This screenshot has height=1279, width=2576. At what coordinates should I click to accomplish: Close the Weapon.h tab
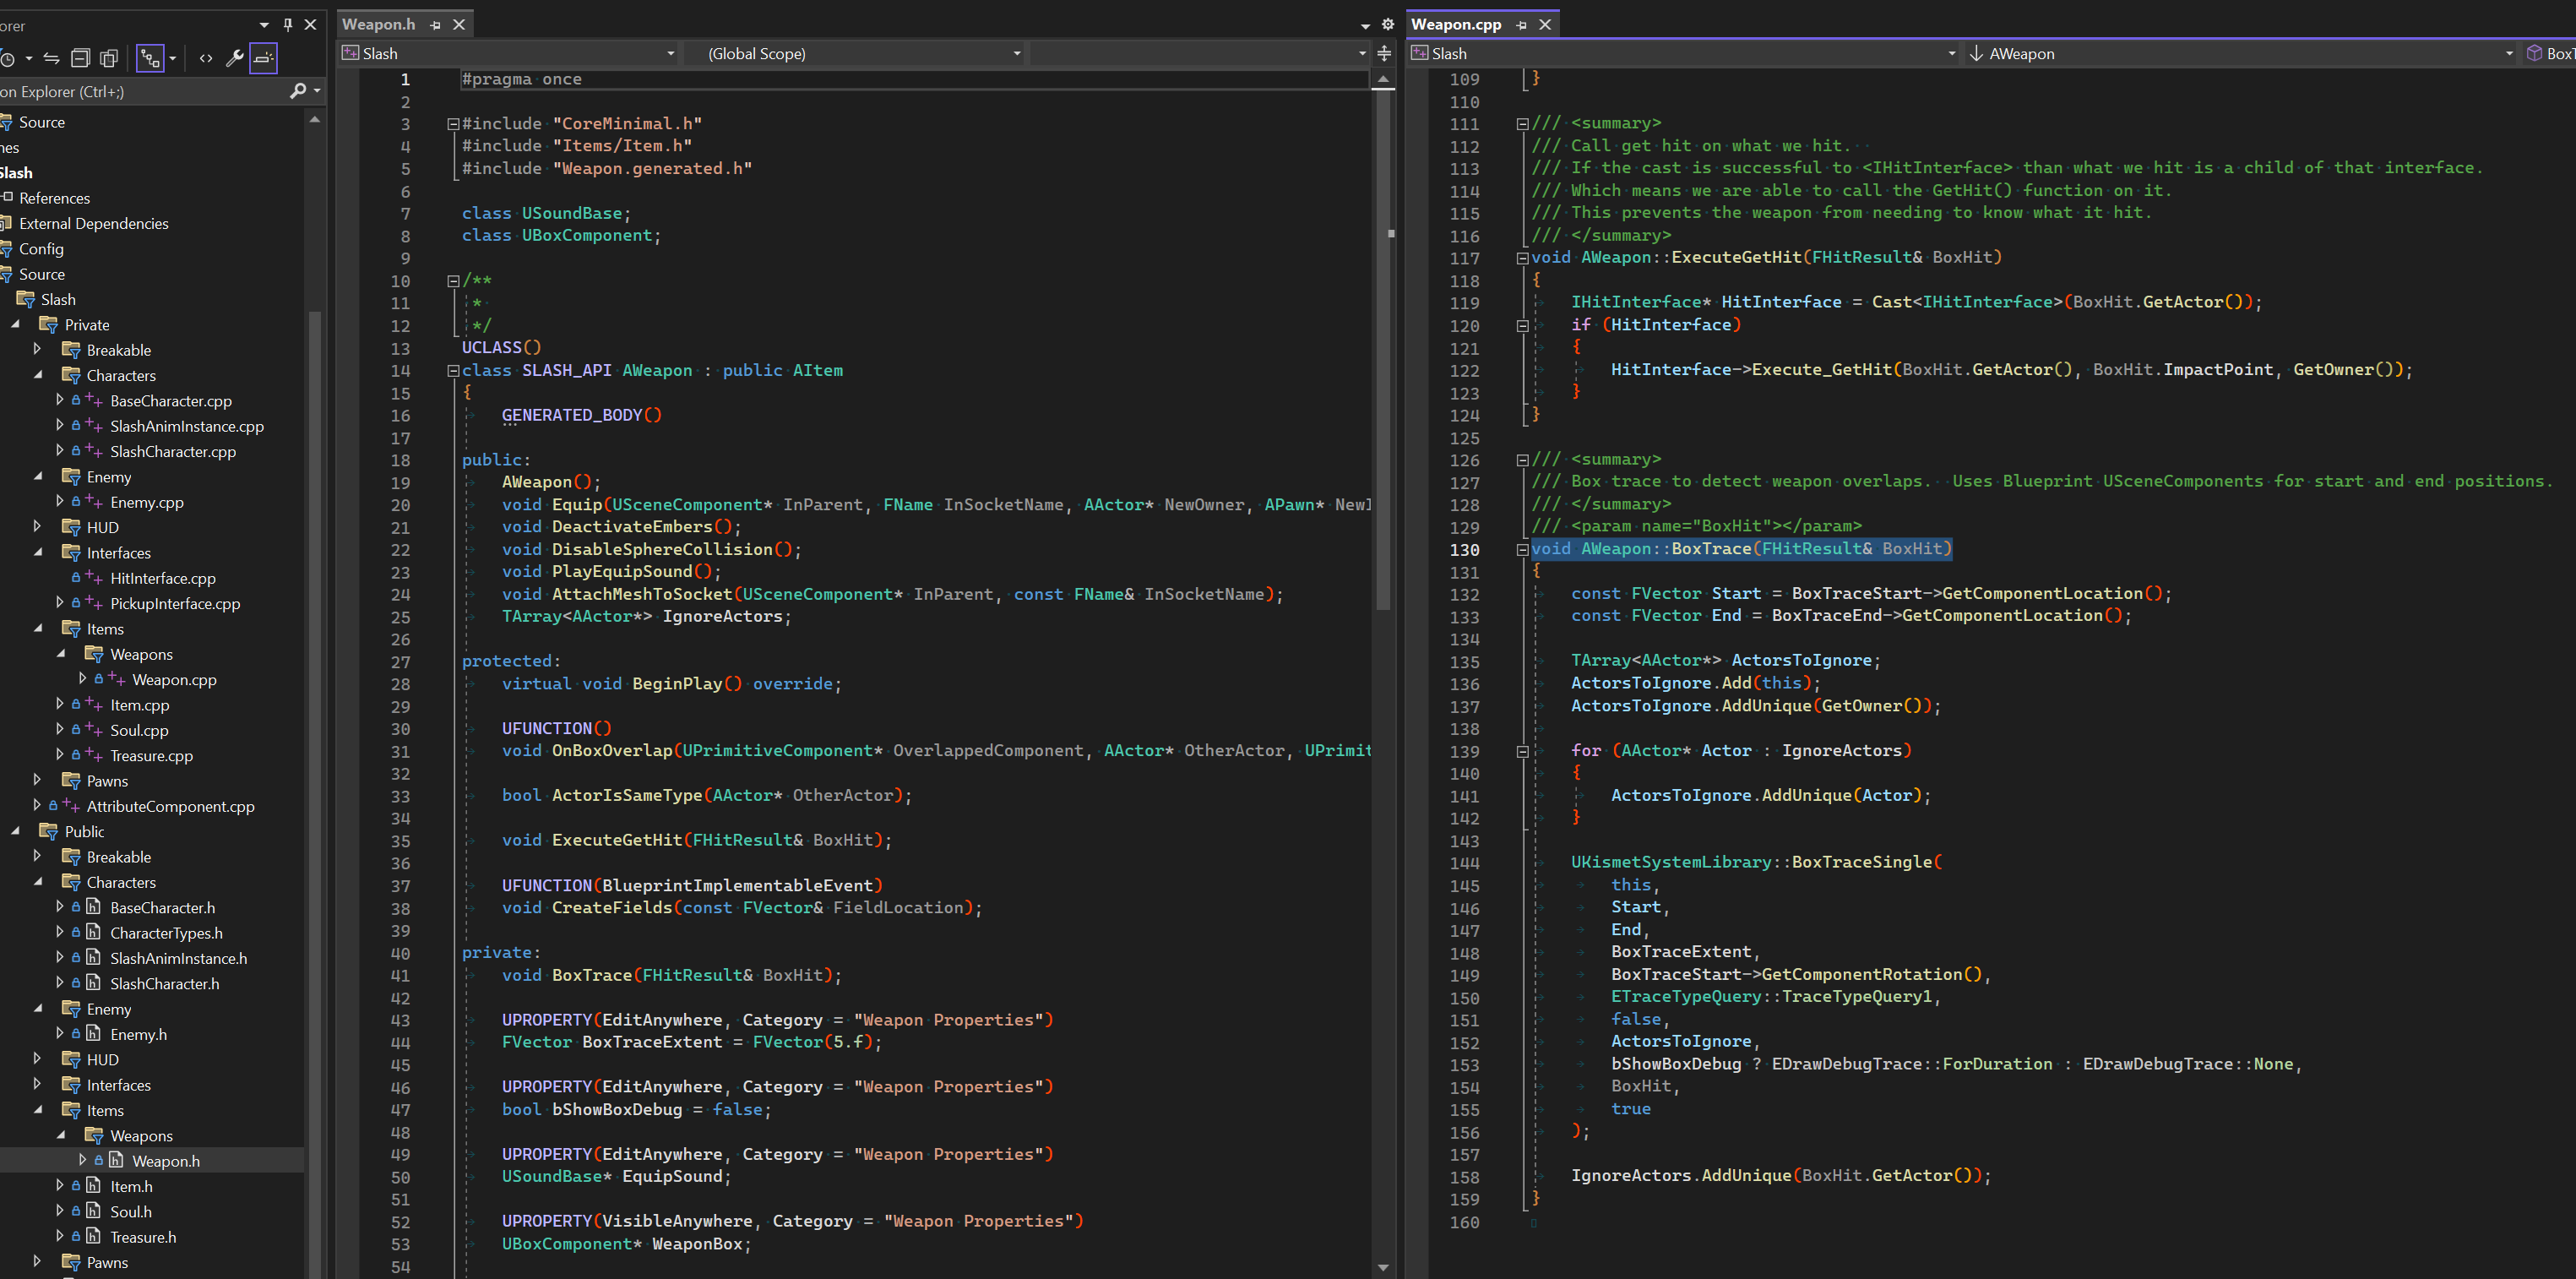click(459, 25)
